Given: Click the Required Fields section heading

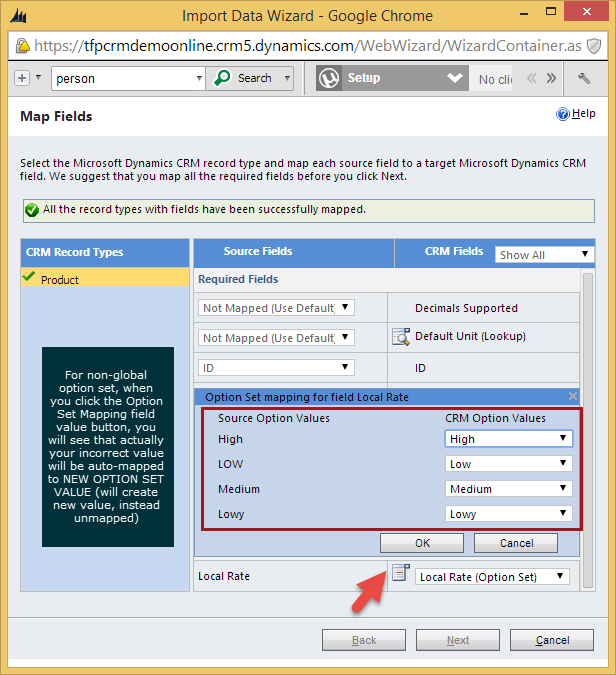Looking at the screenshot, I should (x=238, y=279).
